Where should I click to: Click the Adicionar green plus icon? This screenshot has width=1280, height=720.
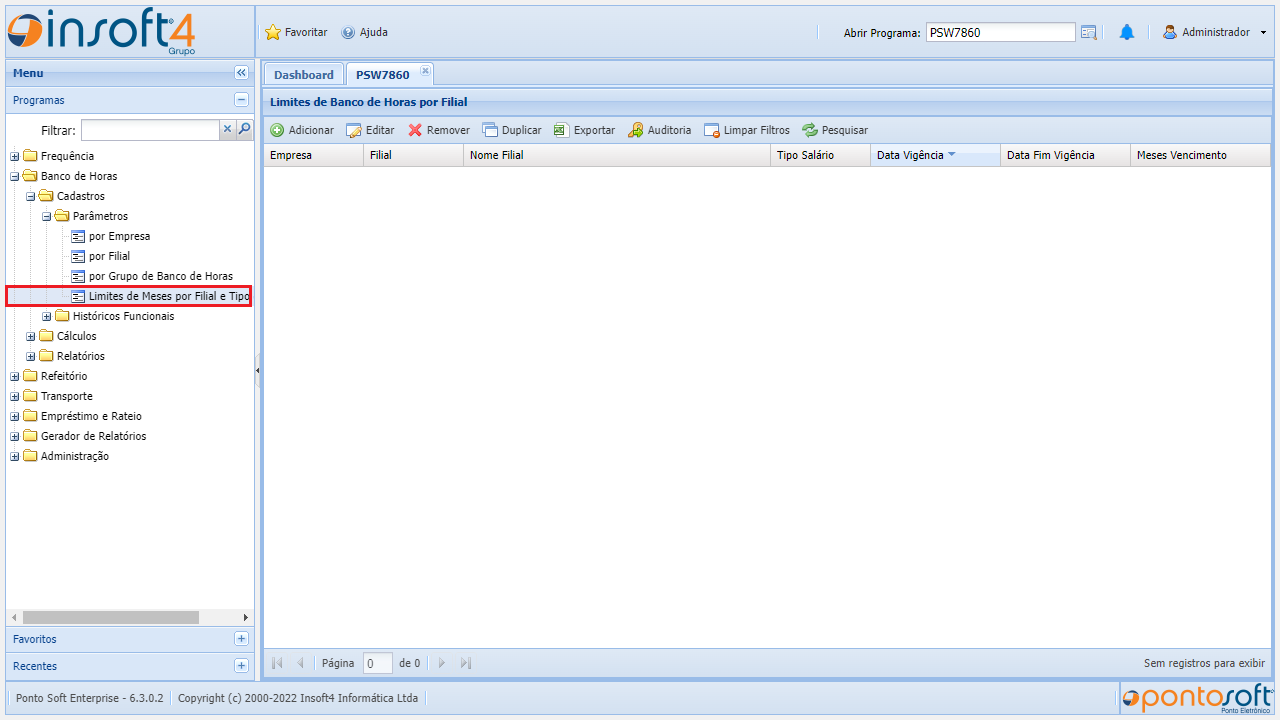(x=277, y=130)
